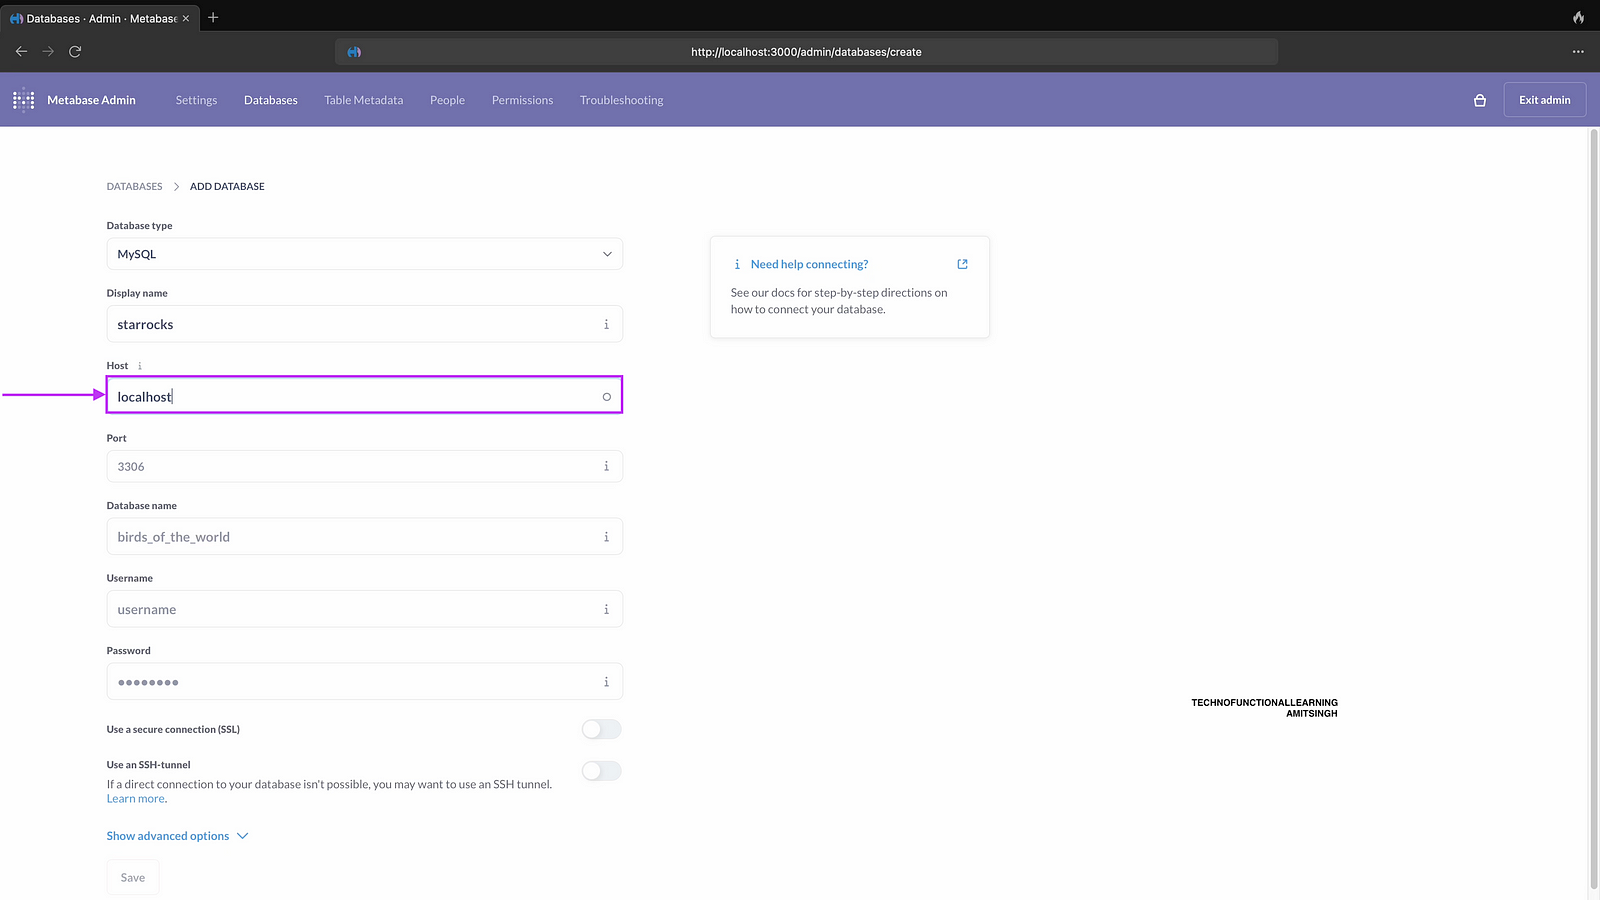Click the browser back arrow
This screenshot has height=900, width=1600.
pos(21,51)
